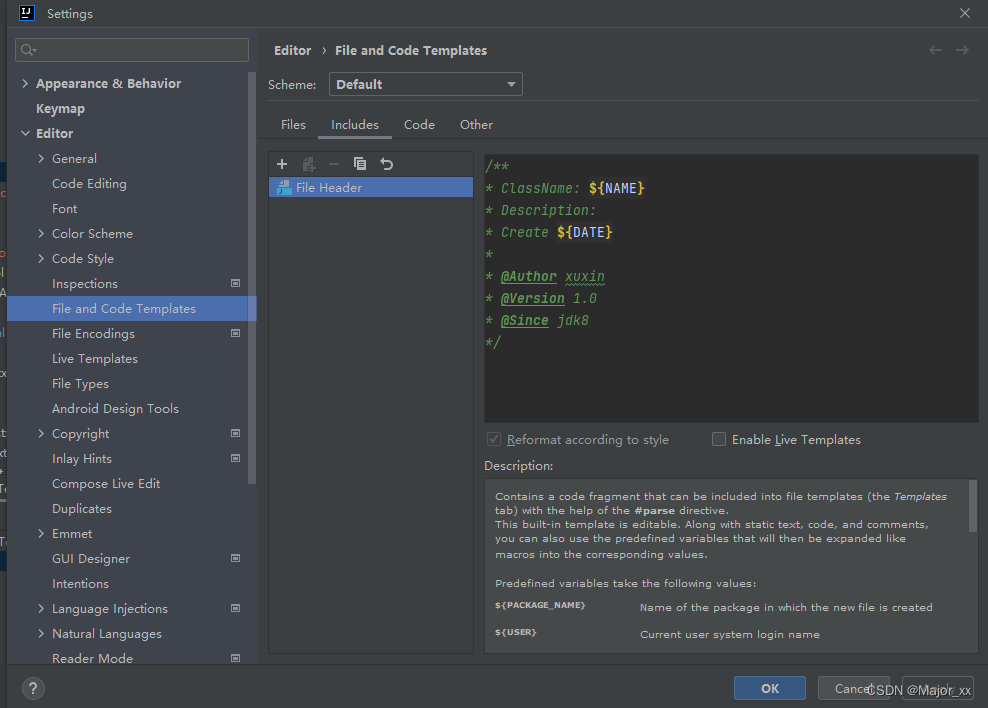
Task: Open Live Templates settings
Action: [x=95, y=358]
